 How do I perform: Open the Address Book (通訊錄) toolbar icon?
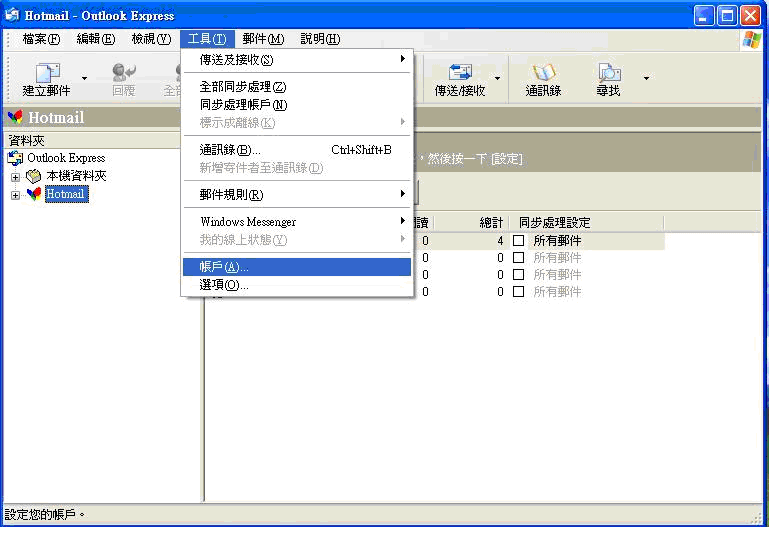pyautogui.click(x=543, y=73)
